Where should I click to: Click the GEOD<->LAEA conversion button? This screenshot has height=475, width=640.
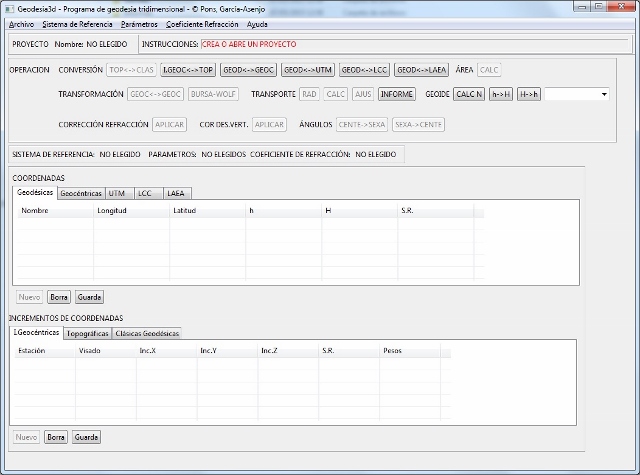click(x=422, y=70)
